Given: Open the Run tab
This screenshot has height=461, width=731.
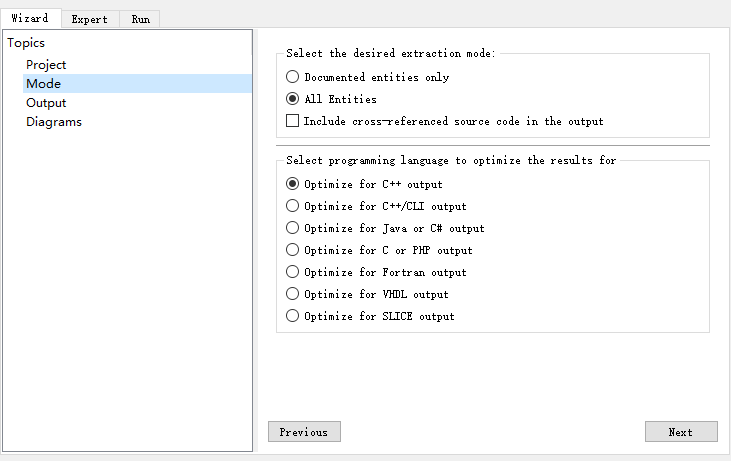Looking at the screenshot, I should [x=141, y=19].
